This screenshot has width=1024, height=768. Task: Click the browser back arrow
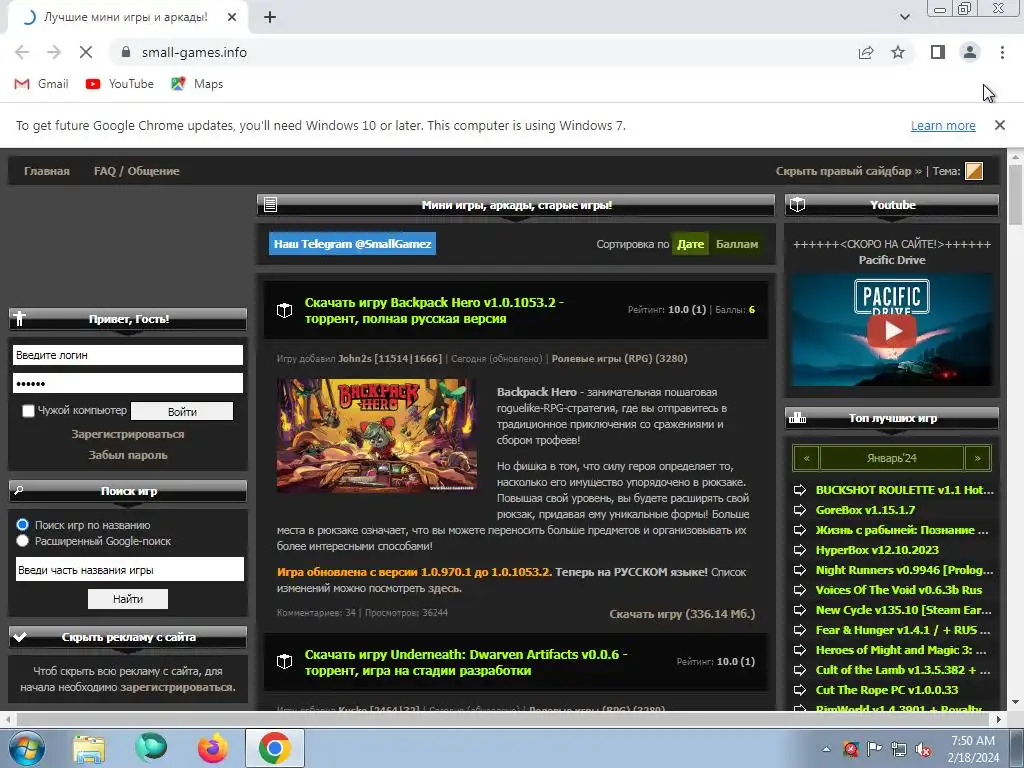(x=22, y=52)
